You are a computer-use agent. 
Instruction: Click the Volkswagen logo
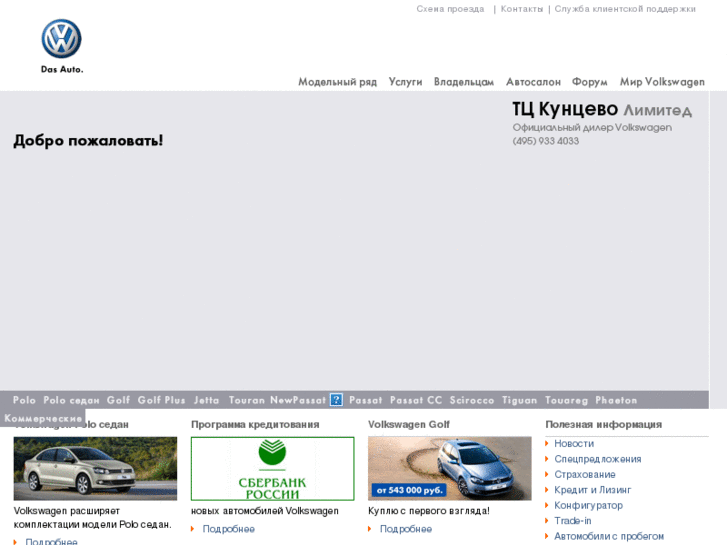point(61,39)
